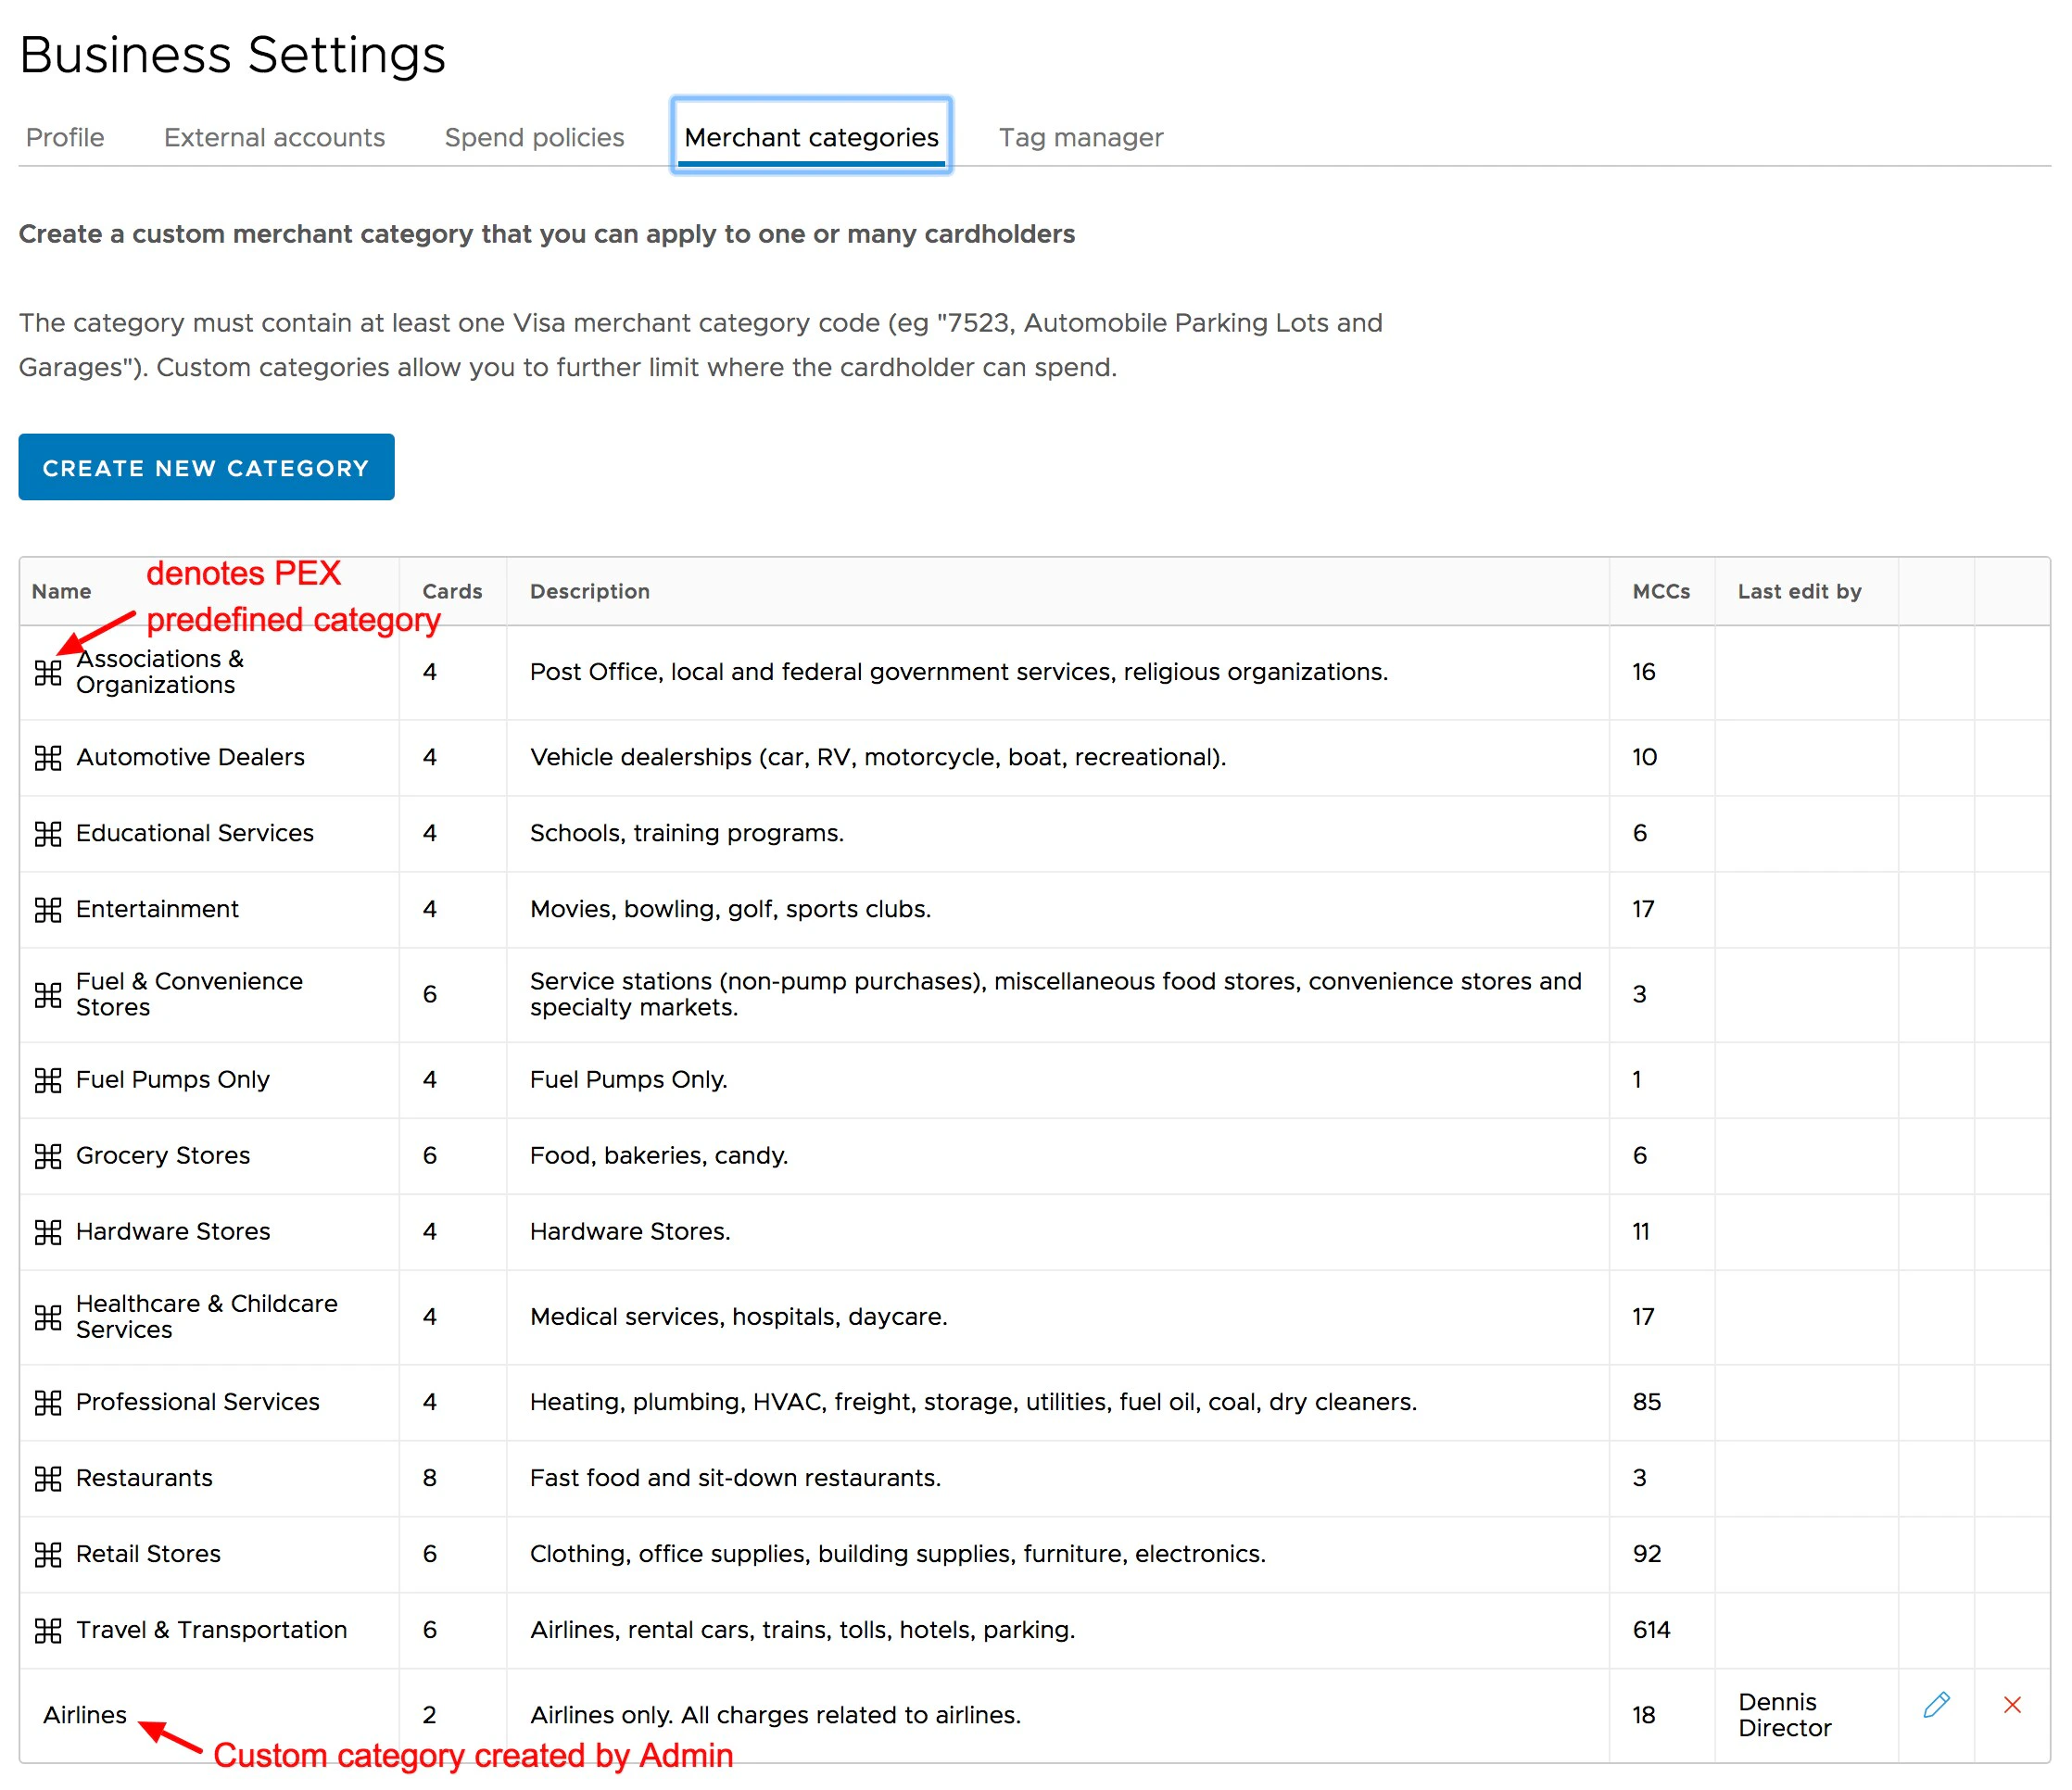This screenshot has width=2072, height=1790.
Task: Click predefined icon beside Fuel Pumps Only
Action: coord(48,1080)
